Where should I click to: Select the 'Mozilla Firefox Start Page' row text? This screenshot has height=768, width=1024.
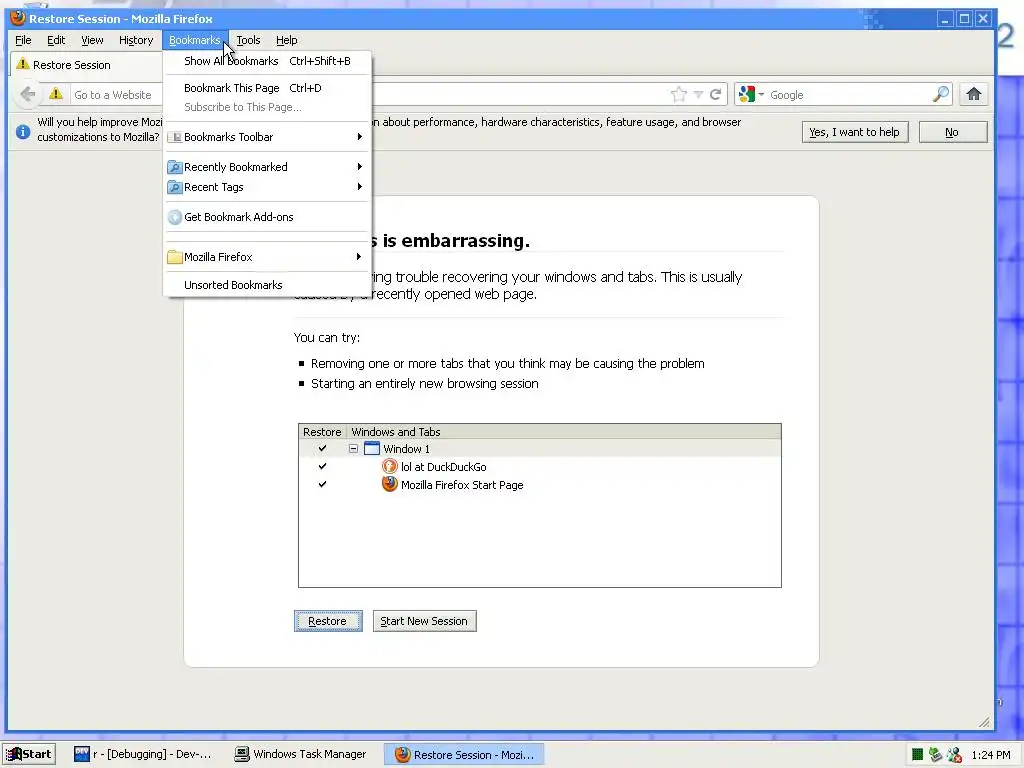point(462,485)
